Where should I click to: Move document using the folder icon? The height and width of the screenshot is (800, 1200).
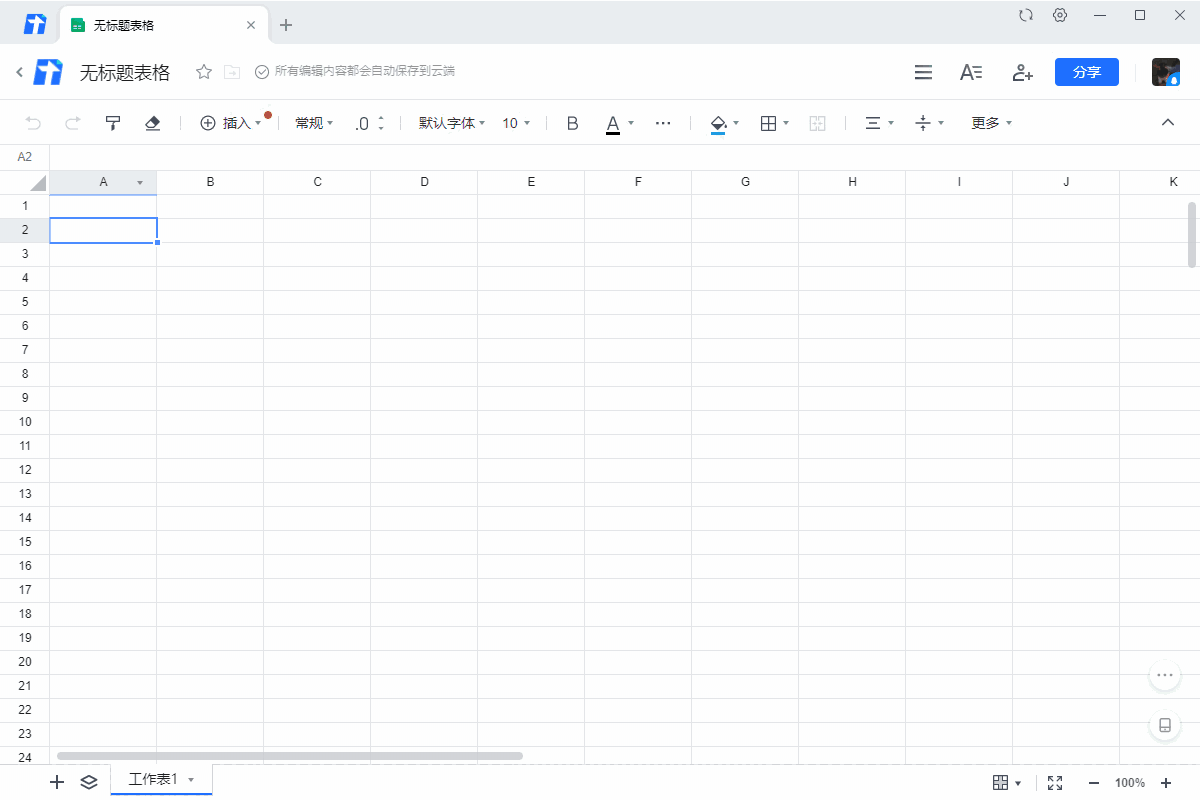pyautogui.click(x=232, y=72)
